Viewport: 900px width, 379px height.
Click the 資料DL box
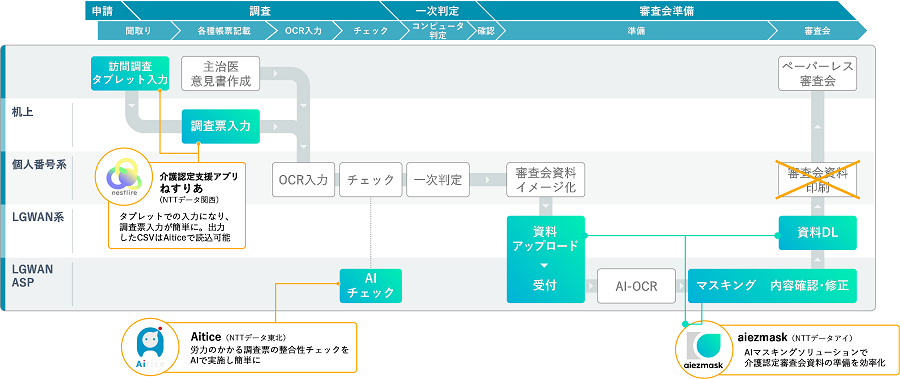[x=818, y=233]
